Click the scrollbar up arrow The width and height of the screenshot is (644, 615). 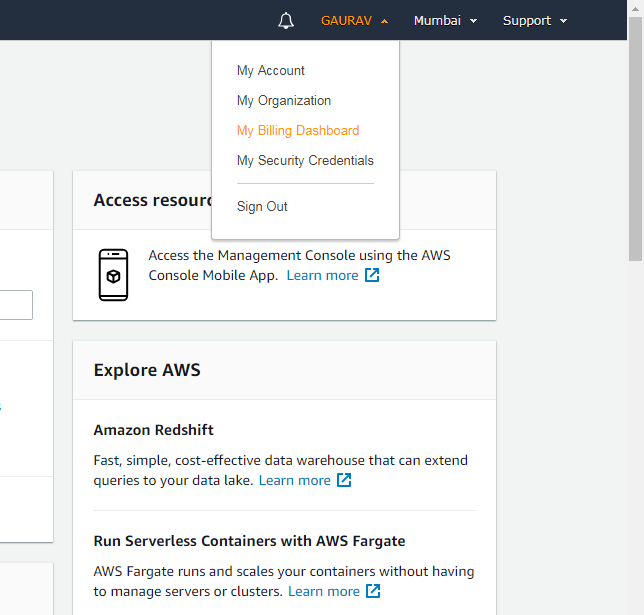click(x=635, y=9)
